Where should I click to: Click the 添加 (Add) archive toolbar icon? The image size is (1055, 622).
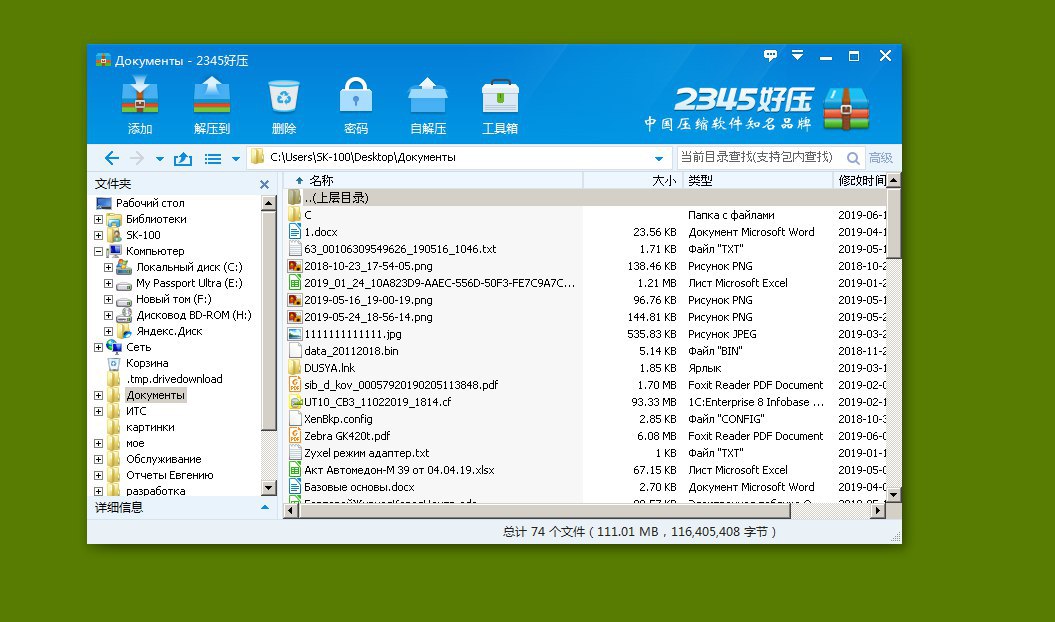tap(140, 96)
